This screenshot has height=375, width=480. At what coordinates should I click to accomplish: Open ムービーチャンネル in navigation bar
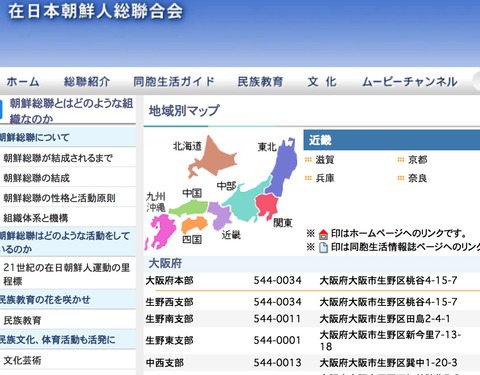click(410, 82)
